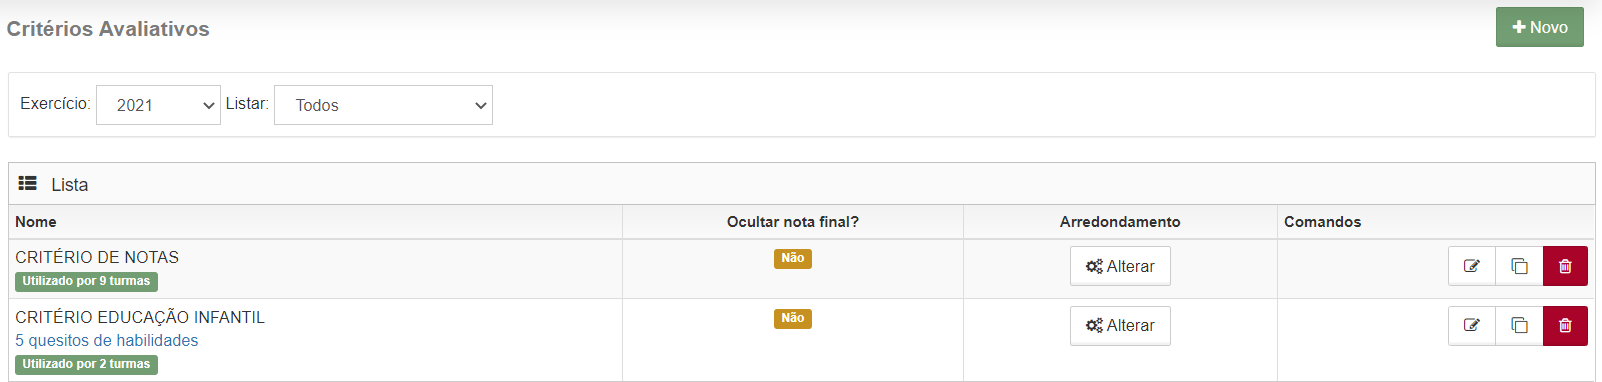The height and width of the screenshot is (382, 1602).
Task: Click the Utilizado por 9 turmas badge
Action: (86, 281)
